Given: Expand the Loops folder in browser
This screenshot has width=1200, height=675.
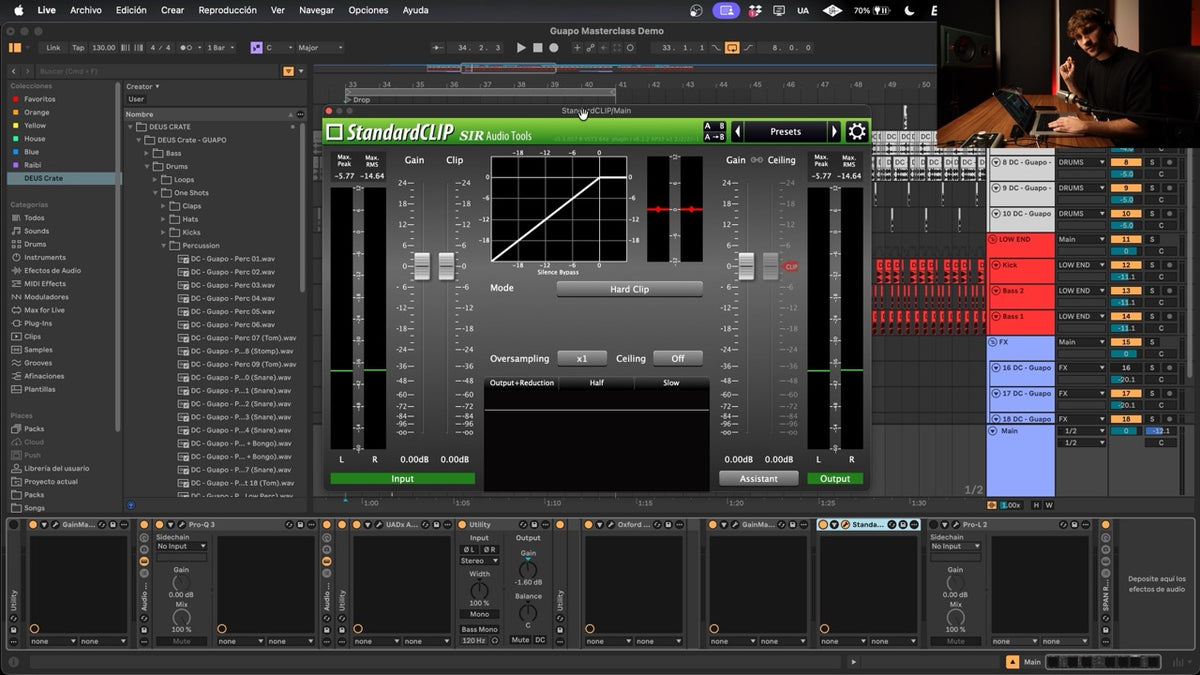Looking at the screenshot, I should pos(156,180).
